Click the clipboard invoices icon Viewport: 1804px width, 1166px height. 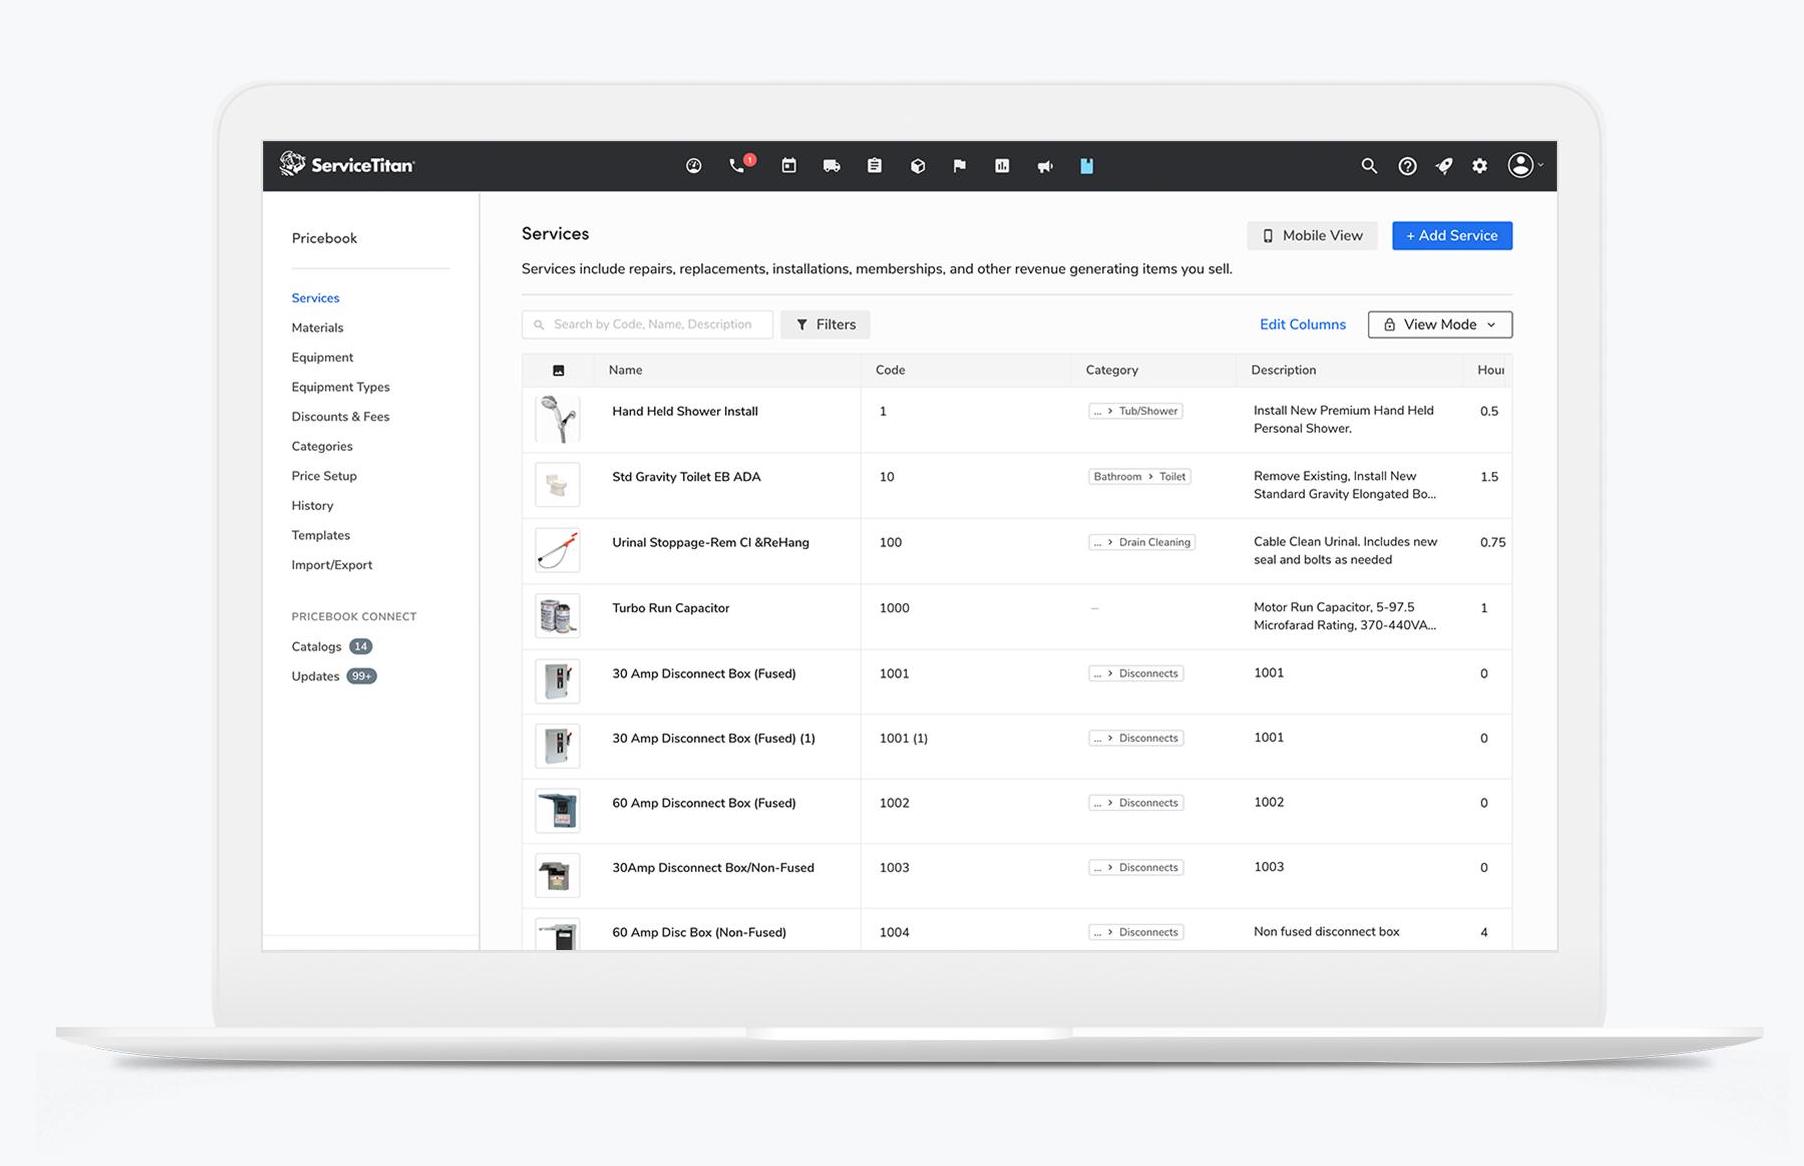click(x=875, y=166)
